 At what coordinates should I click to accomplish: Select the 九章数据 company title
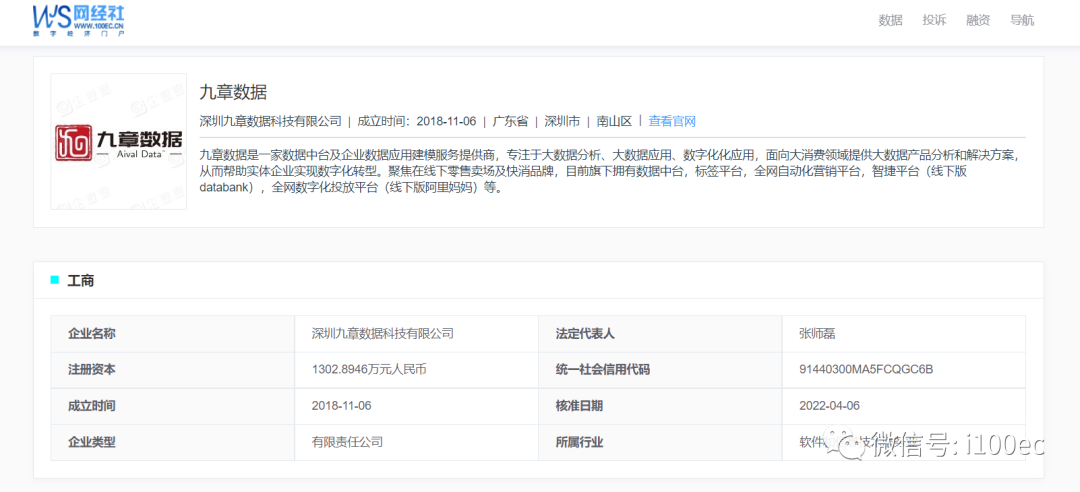click(x=233, y=92)
